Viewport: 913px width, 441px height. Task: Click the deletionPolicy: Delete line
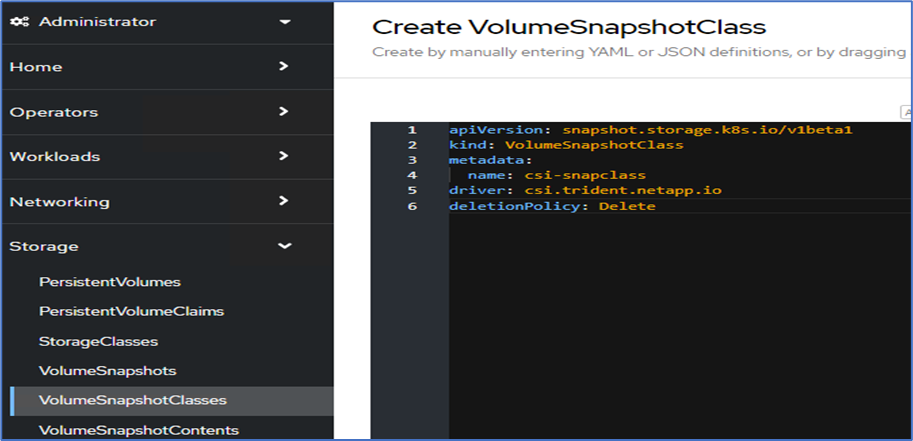[x=552, y=206]
